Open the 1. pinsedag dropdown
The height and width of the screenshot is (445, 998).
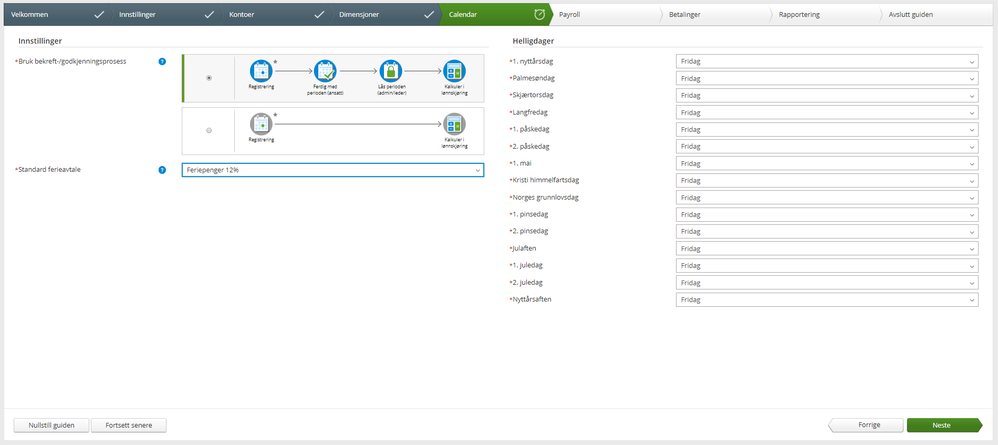[827, 215]
